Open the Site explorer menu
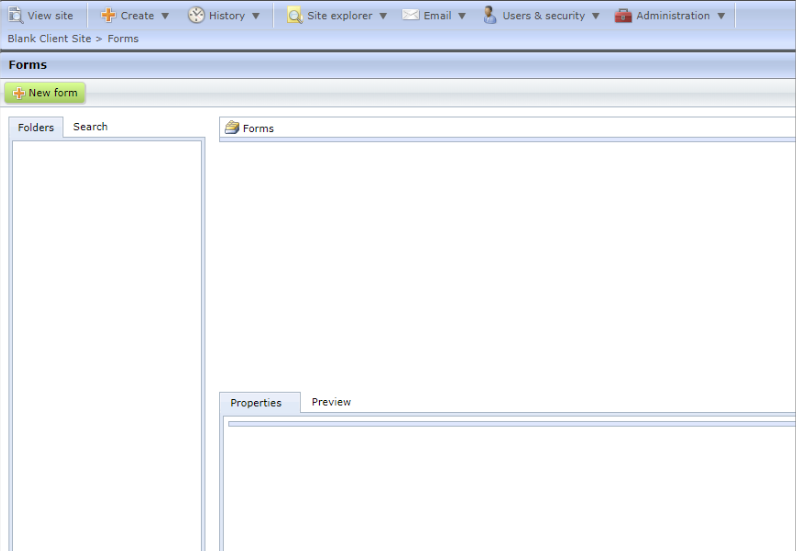The width and height of the screenshot is (796, 551). pyautogui.click(x=337, y=15)
